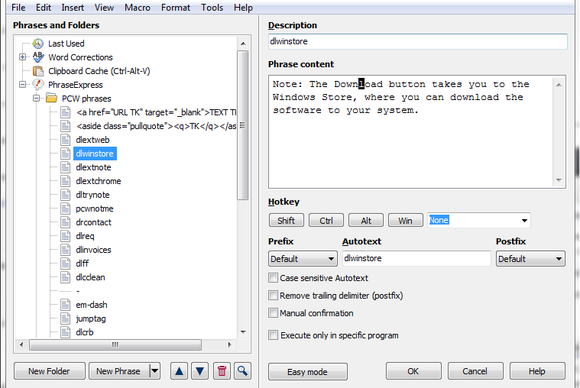Open the Edit menu
580x388 pixels.
[43, 7]
